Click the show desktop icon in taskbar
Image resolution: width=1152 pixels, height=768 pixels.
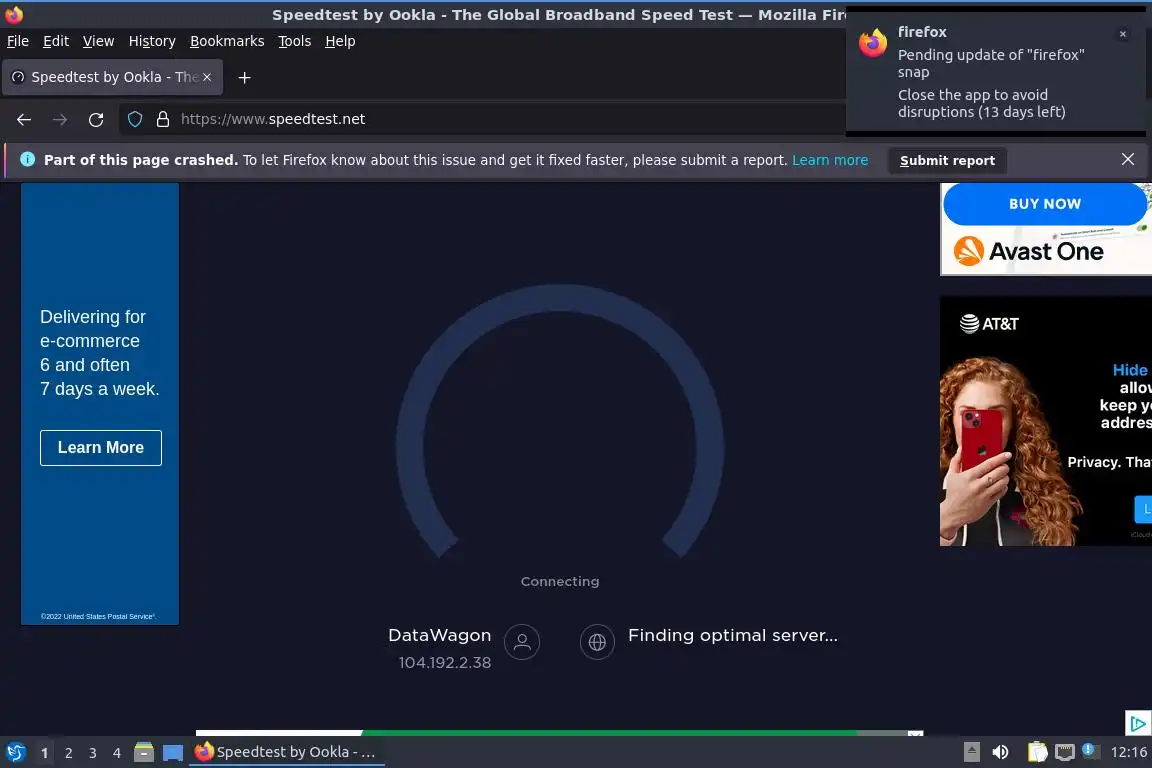[x=173, y=753]
